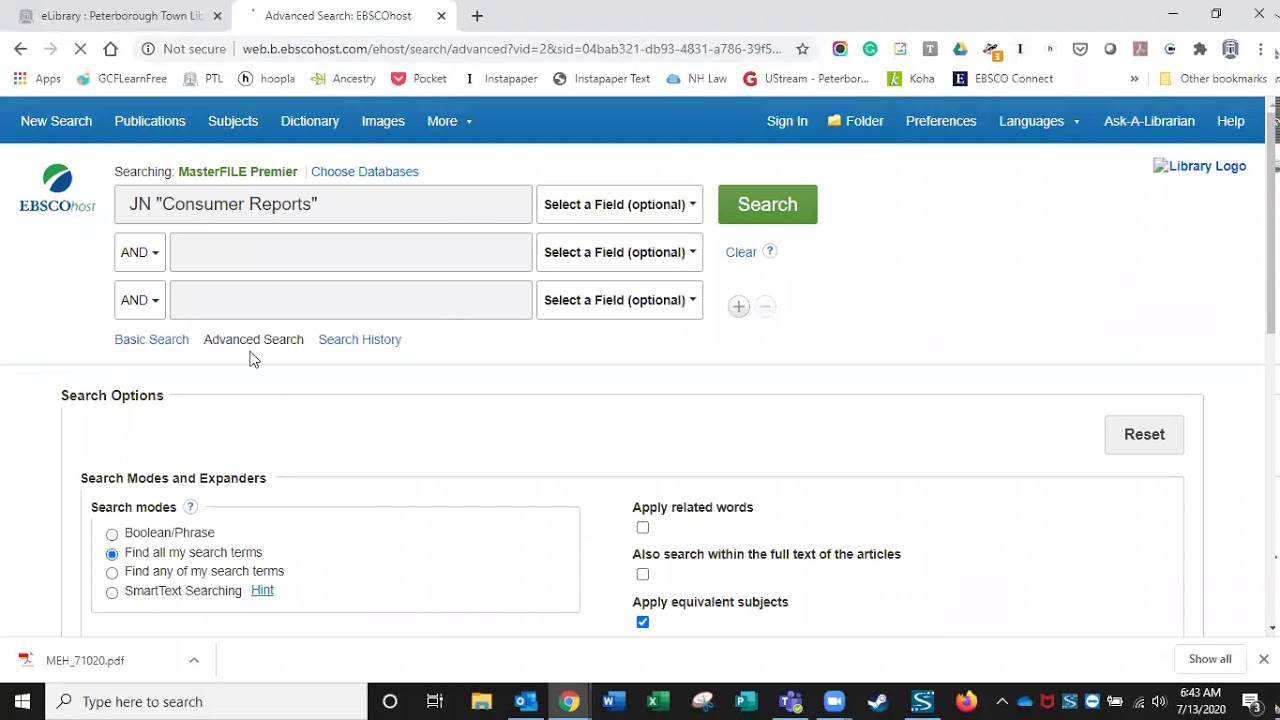Select Find all my search terms
The height and width of the screenshot is (720, 1280).
(x=112, y=553)
